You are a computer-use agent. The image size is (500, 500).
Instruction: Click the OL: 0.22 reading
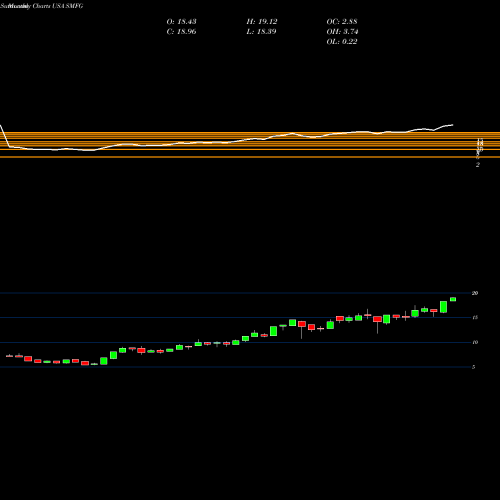[x=342, y=42]
